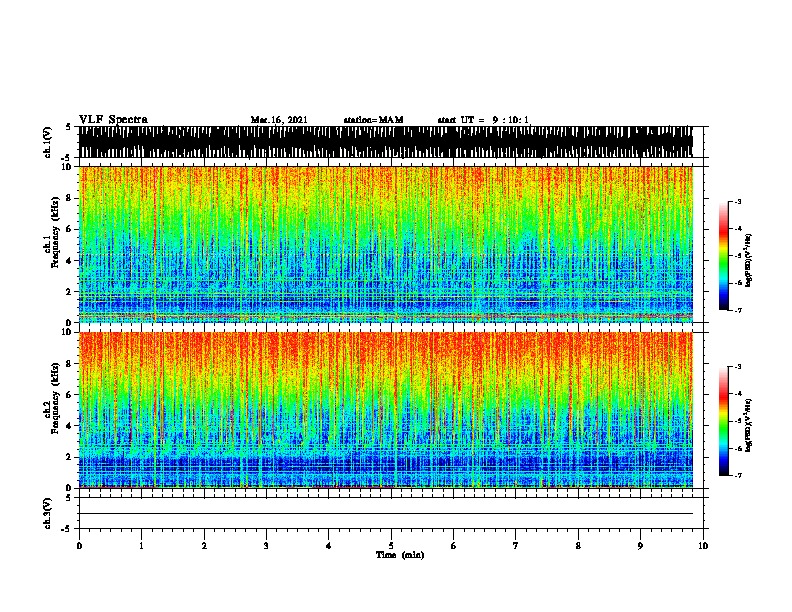792x612 pixels.
Task: Click the ch.2 colorbar log(PSD) unit label
Action: (x=748, y=425)
